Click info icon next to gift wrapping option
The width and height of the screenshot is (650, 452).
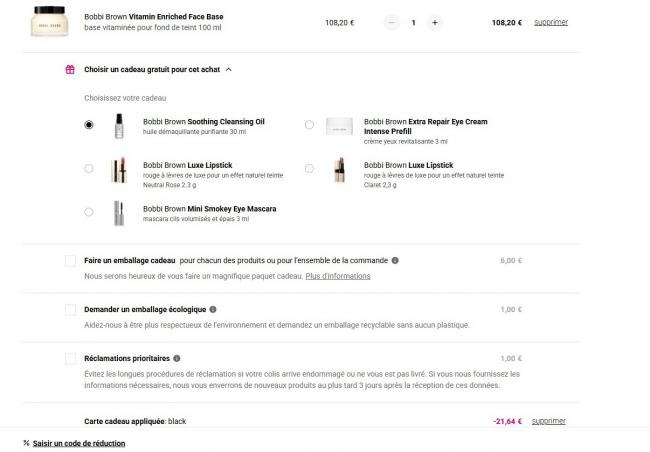(395, 260)
